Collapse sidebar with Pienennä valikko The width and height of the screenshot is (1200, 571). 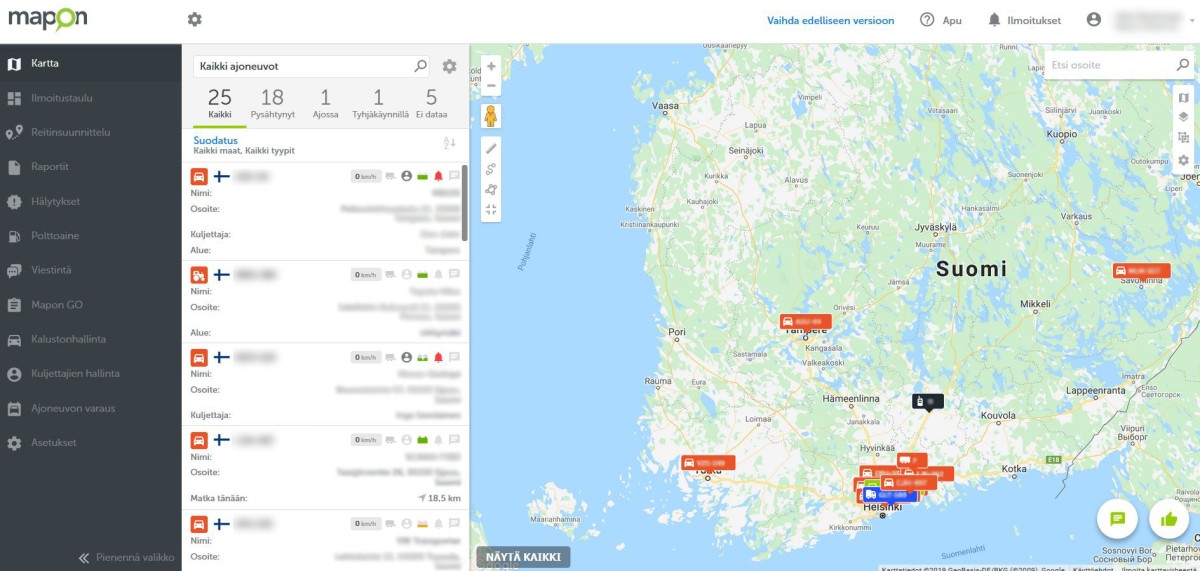coord(127,557)
